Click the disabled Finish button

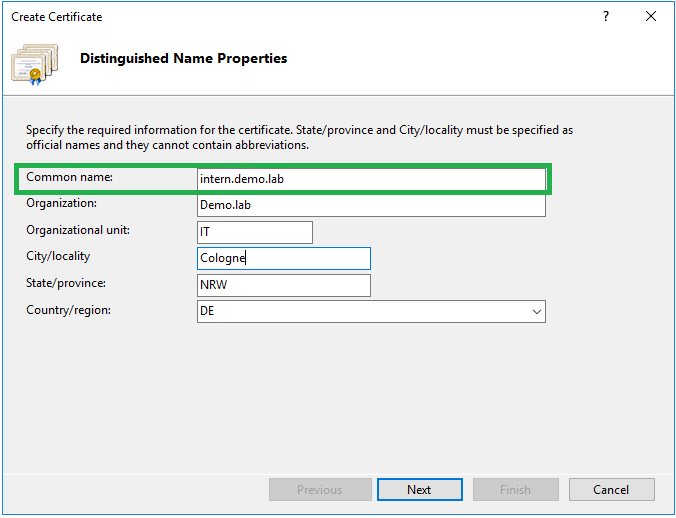[515, 489]
